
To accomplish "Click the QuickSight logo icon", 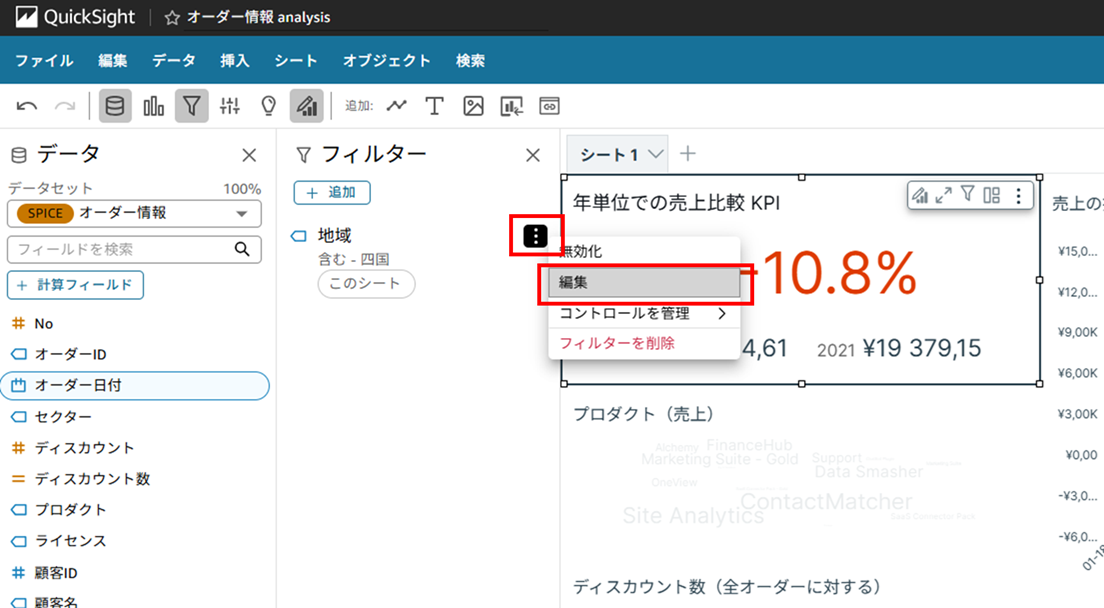I will (26, 17).
